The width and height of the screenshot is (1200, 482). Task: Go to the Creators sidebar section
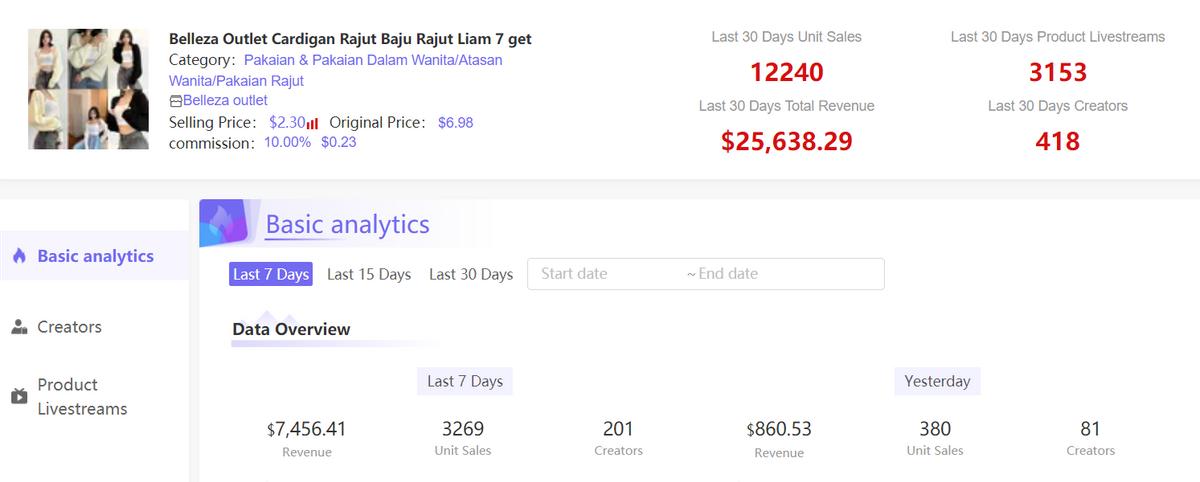pyautogui.click(x=69, y=327)
